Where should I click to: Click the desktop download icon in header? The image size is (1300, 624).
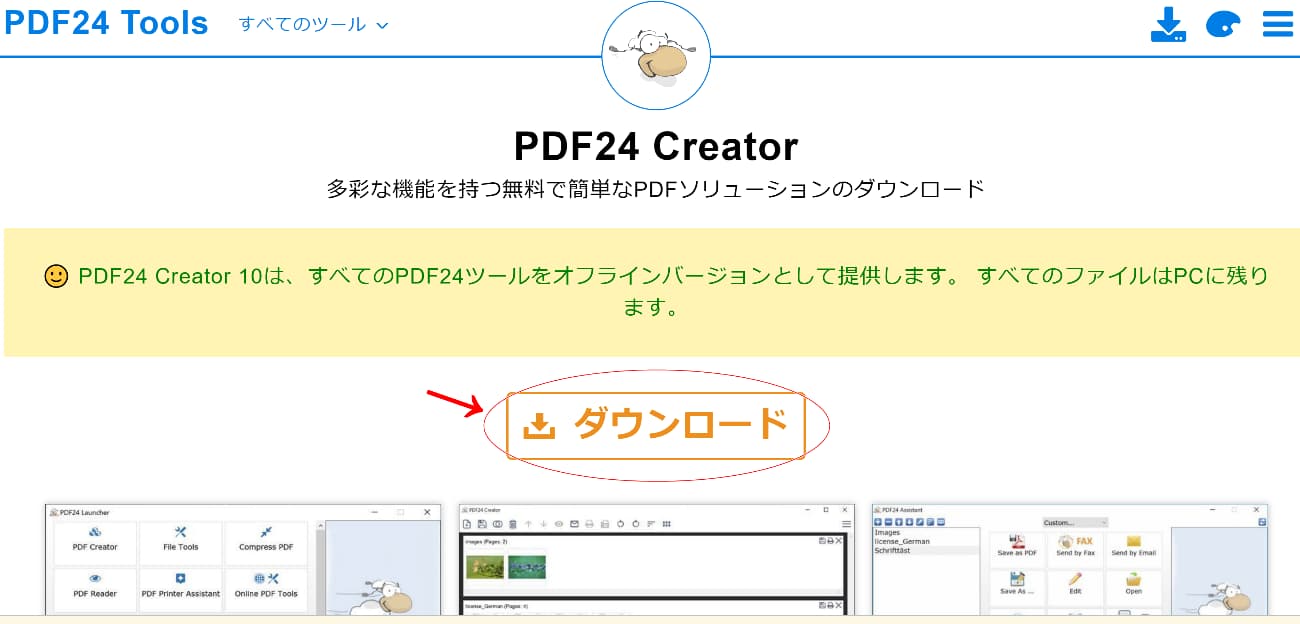tap(1168, 24)
